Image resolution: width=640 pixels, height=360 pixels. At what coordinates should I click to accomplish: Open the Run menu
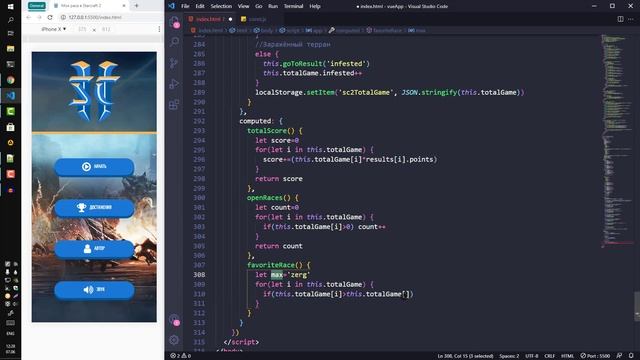click(x=273, y=6)
